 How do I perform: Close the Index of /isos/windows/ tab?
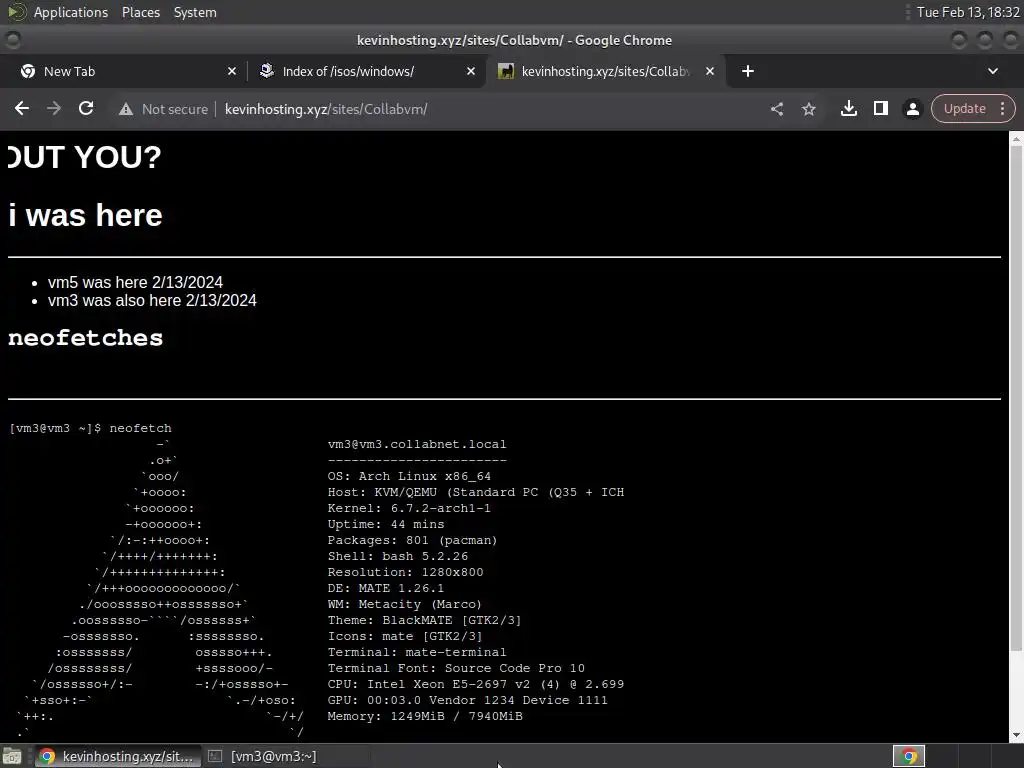tap(470, 71)
